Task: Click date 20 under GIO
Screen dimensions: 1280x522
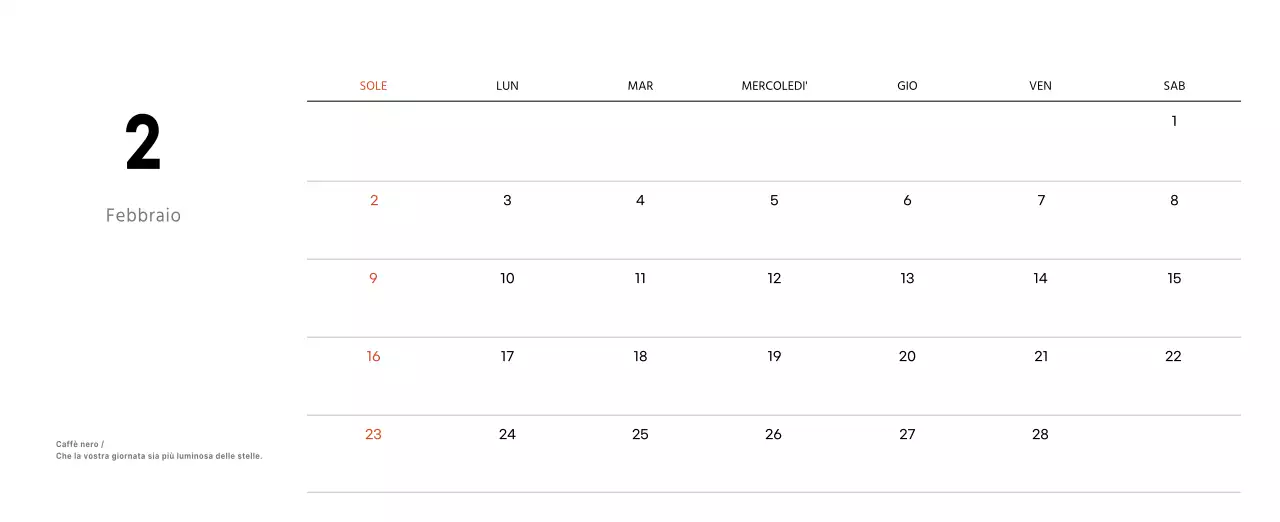Action: [907, 356]
